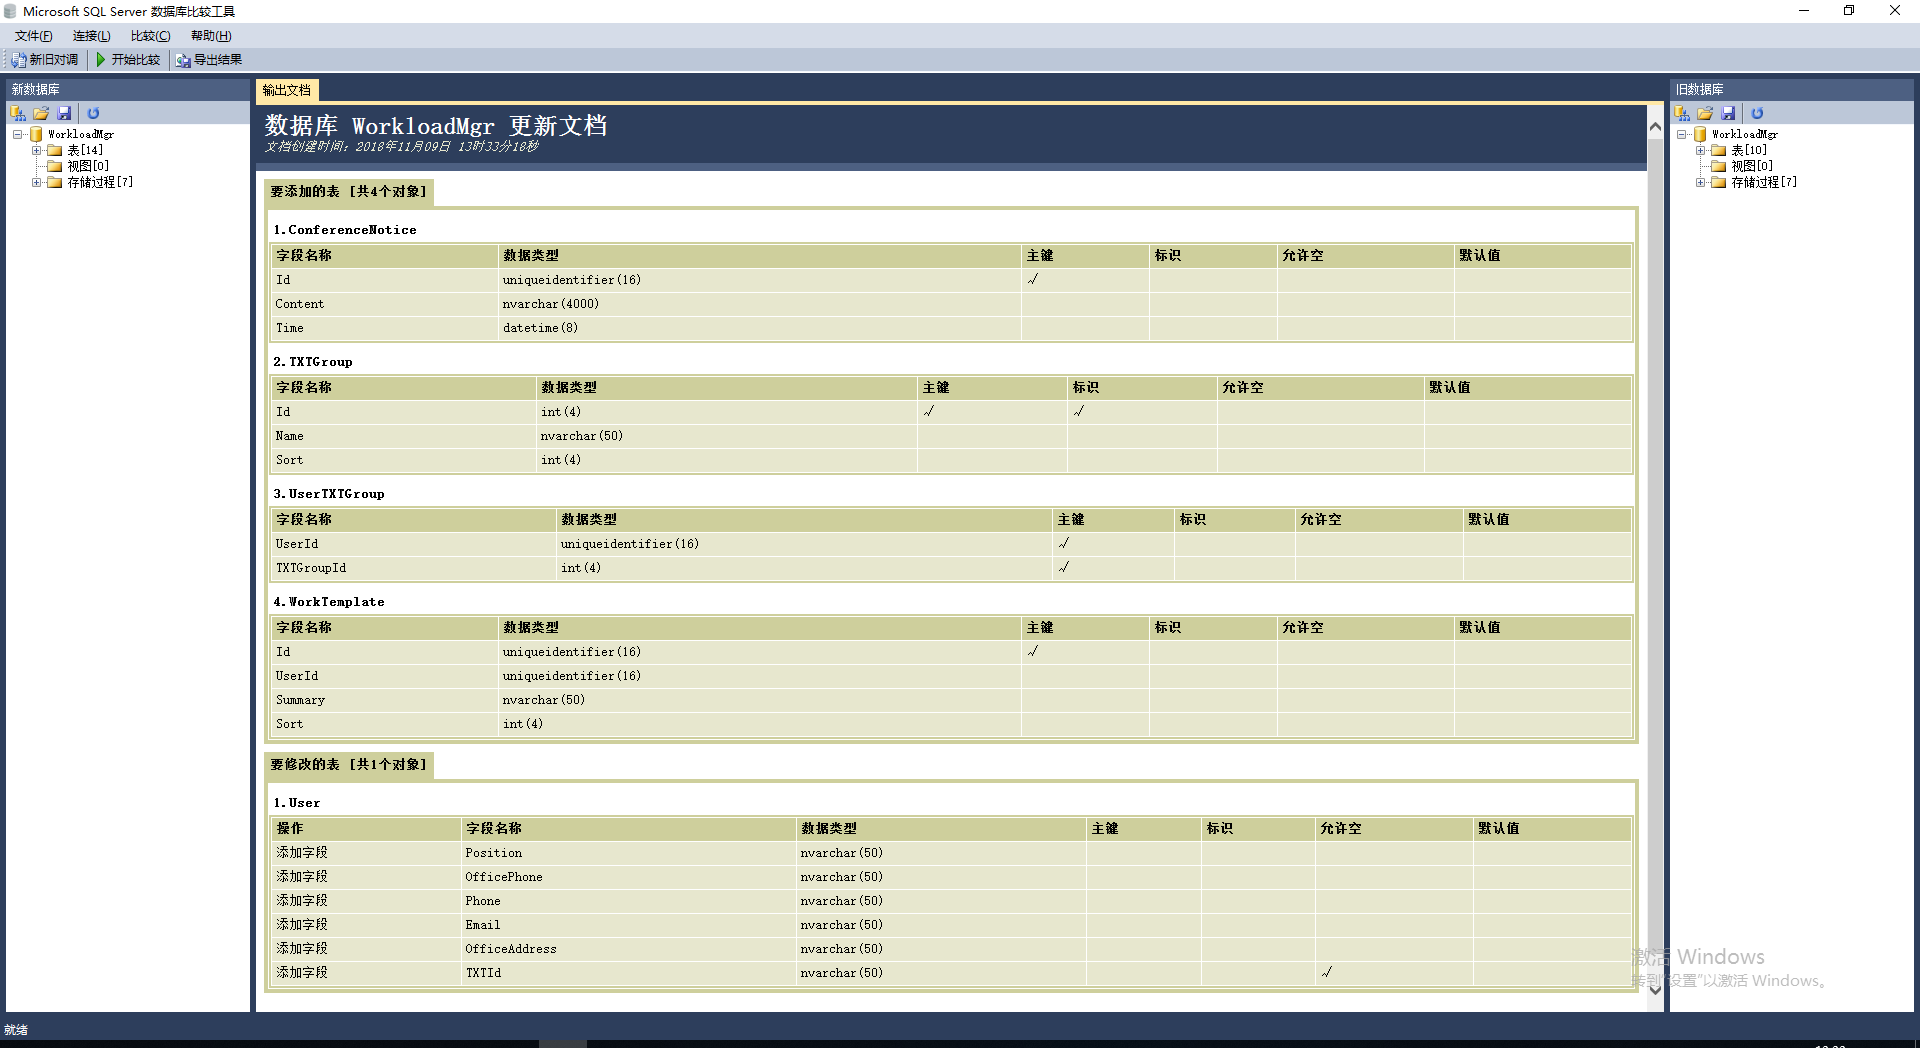Click refresh icon in 新数据库 panel
Image resolution: width=1920 pixels, height=1048 pixels.
pyautogui.click(x=93, y=113)
